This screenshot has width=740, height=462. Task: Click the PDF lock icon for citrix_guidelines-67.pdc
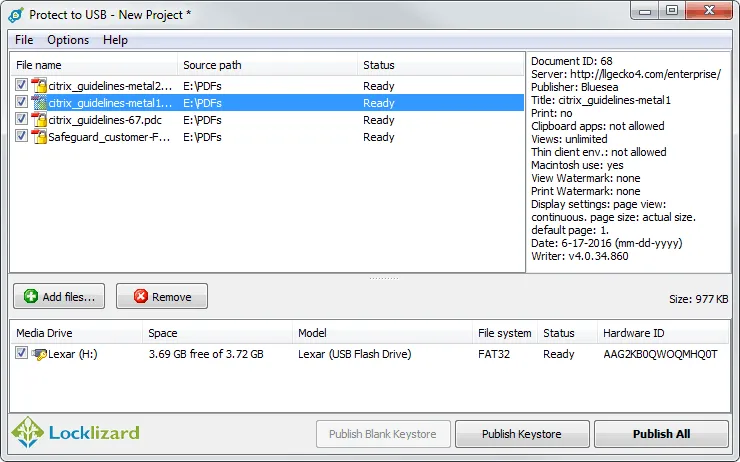tap(39, 119)
